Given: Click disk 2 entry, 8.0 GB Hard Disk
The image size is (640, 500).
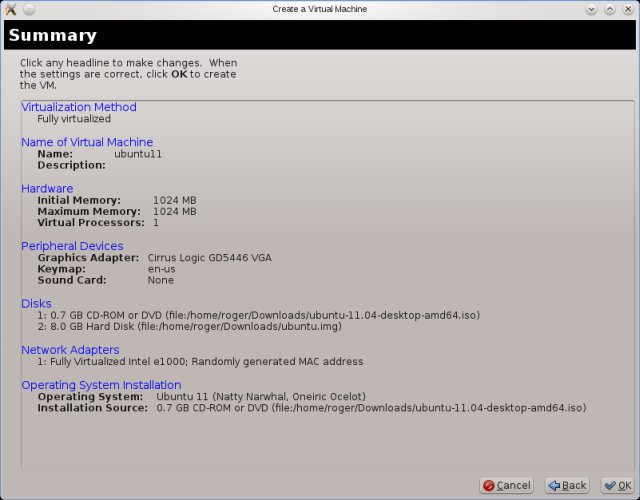Looking at the screenshot, I should click(189, 327).
